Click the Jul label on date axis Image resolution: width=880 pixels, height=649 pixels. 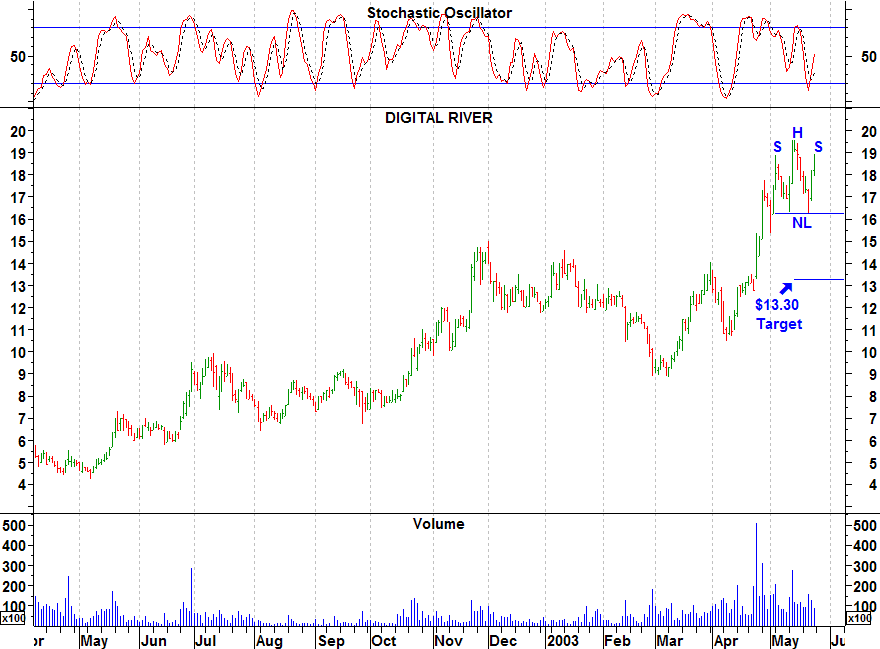[x=205, y=641]
